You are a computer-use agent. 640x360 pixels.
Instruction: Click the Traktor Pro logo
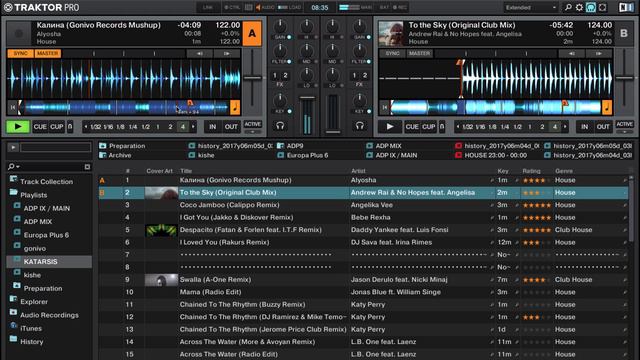41,8
